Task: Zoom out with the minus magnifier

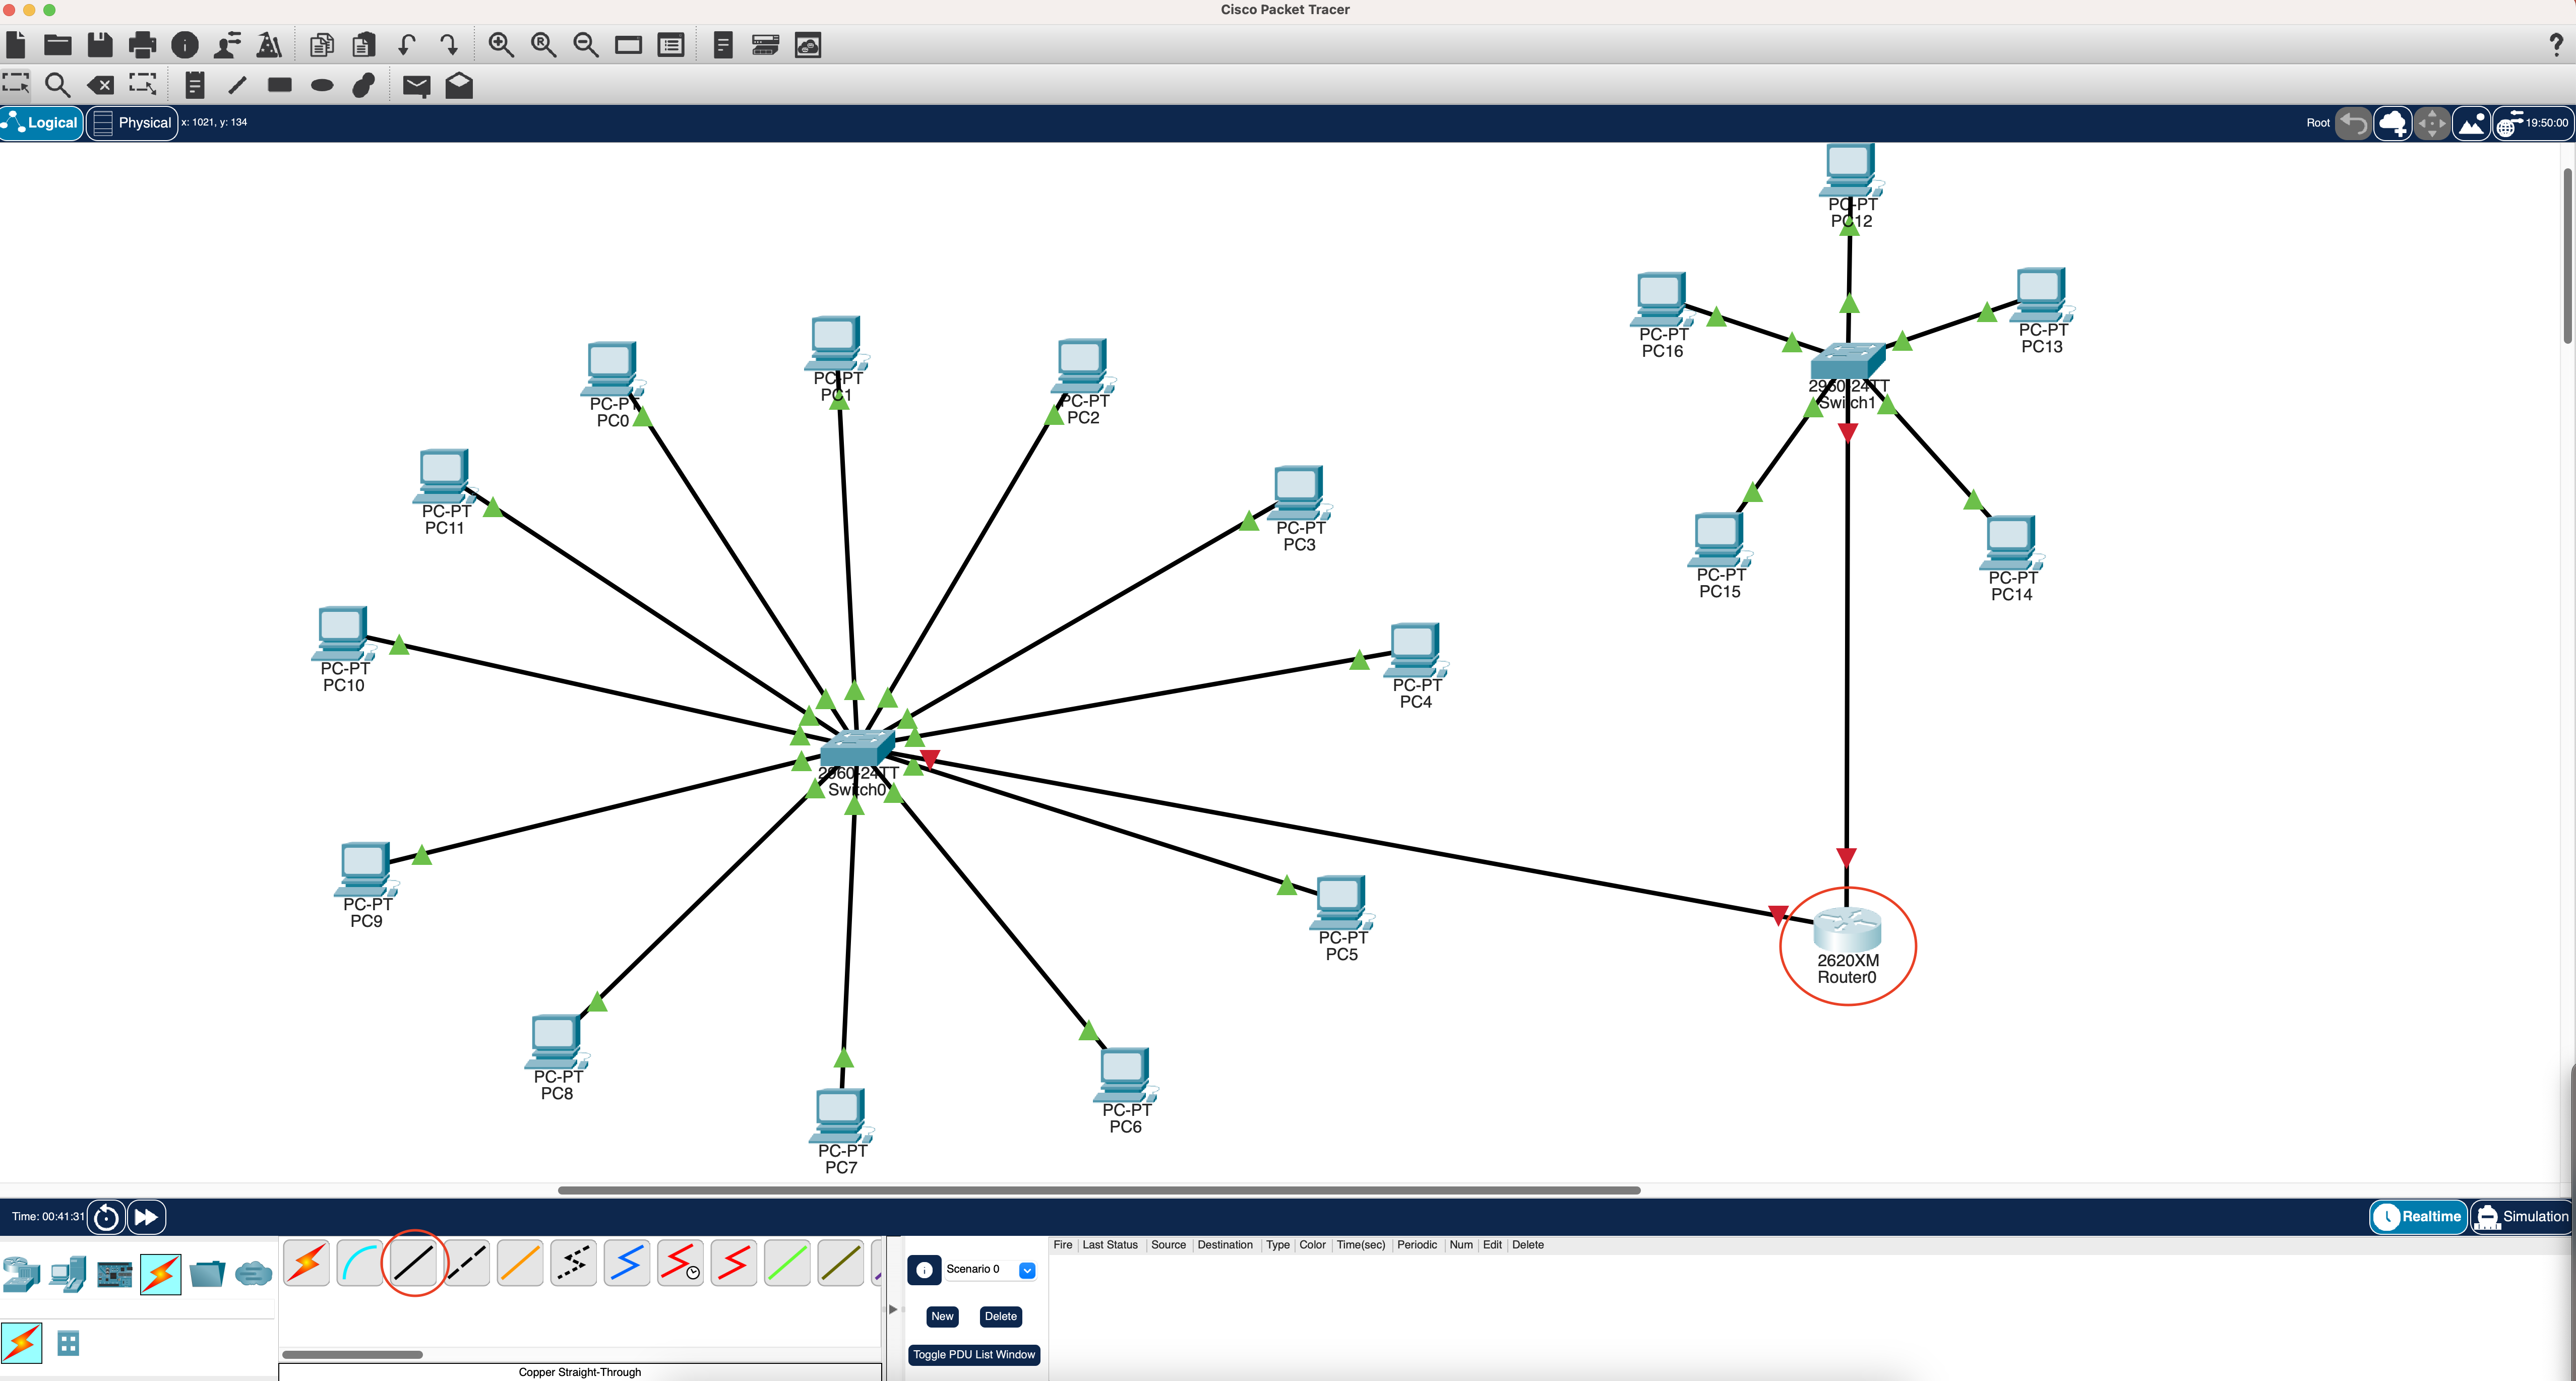Action: tap(586, 45)
